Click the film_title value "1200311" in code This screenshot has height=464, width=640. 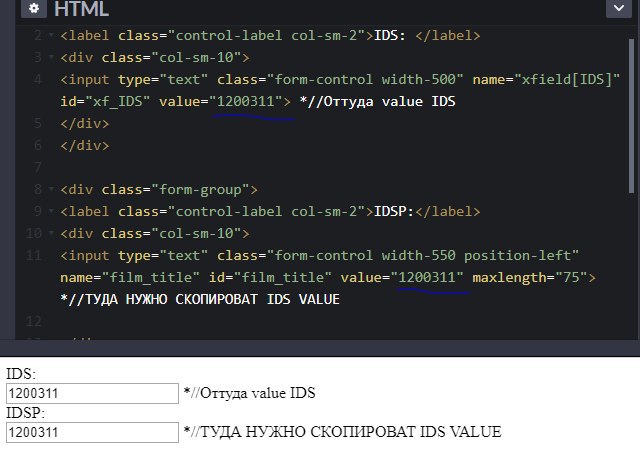tap(427, 278)
